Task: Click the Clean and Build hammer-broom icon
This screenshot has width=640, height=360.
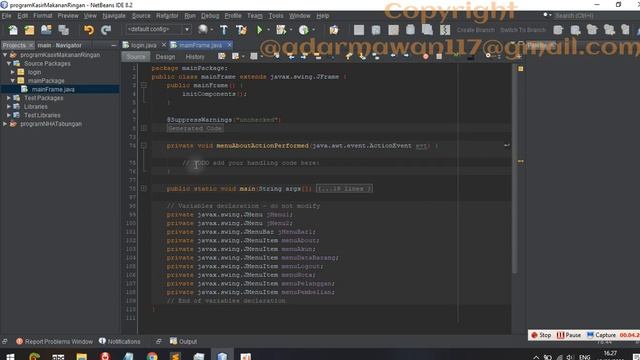Action: pos(241,30)
